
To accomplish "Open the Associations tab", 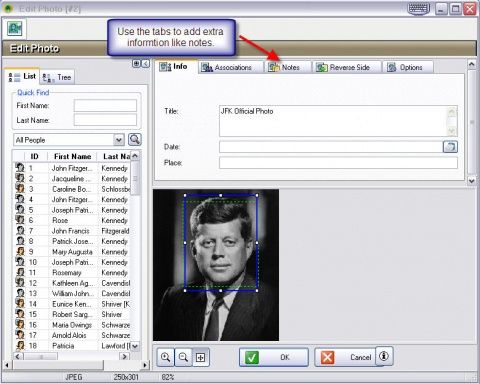I will (231, 67).
